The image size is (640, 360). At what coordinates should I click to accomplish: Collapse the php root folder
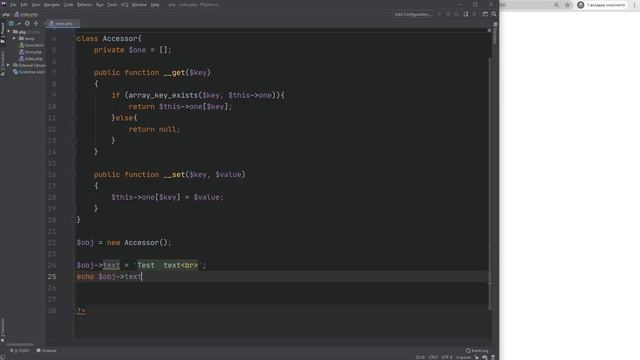pyautogui.click(x=9, y=31)
